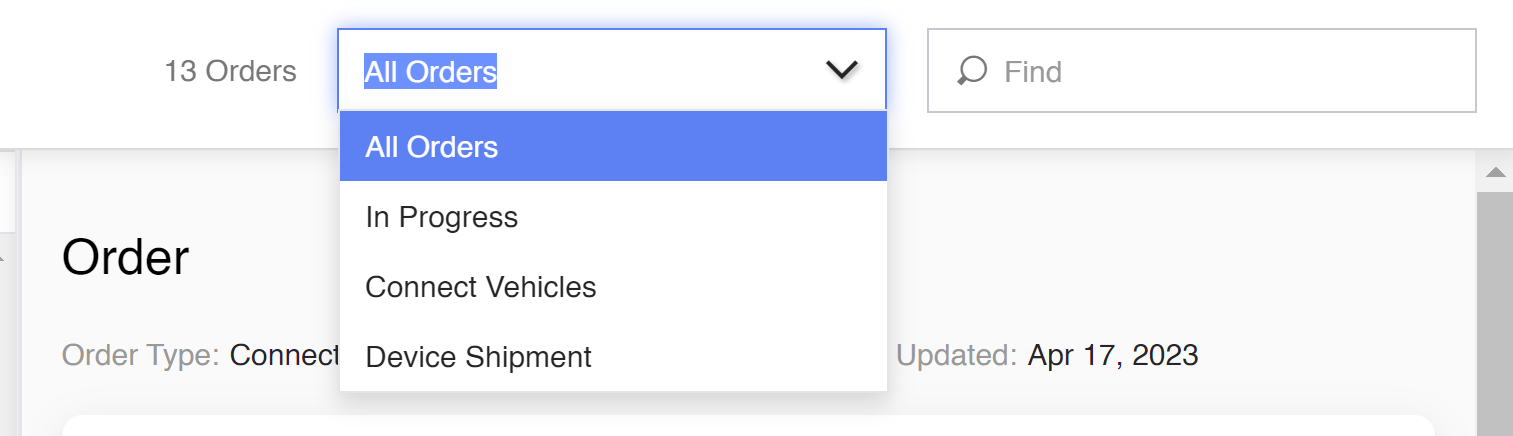Click the right scrollbar up arrow
This screenshot has width=1513, height=436.
[x=1496, y=173]
